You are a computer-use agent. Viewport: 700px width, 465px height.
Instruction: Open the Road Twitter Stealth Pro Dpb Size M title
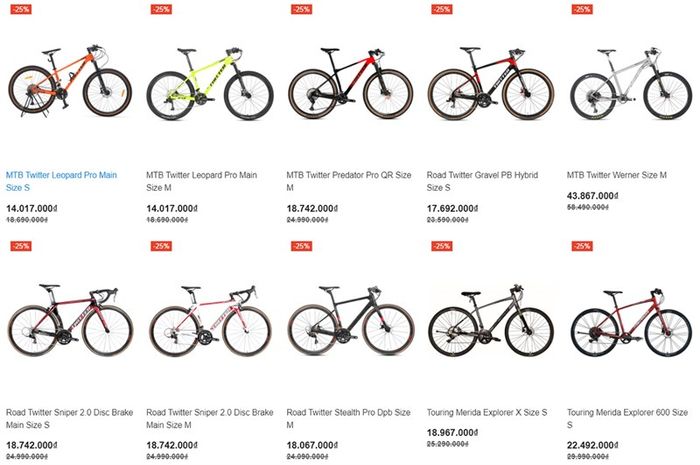tap(348, 419)
